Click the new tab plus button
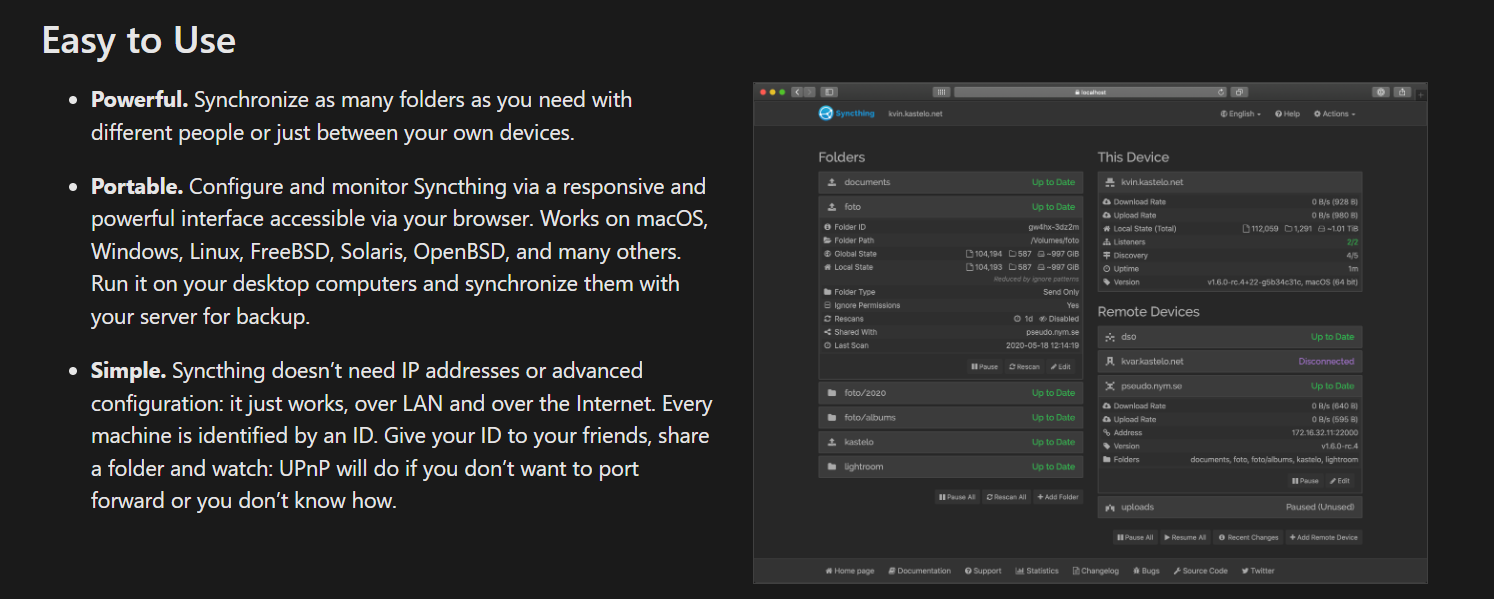 pyautogui.click(x=1420, y=94)
